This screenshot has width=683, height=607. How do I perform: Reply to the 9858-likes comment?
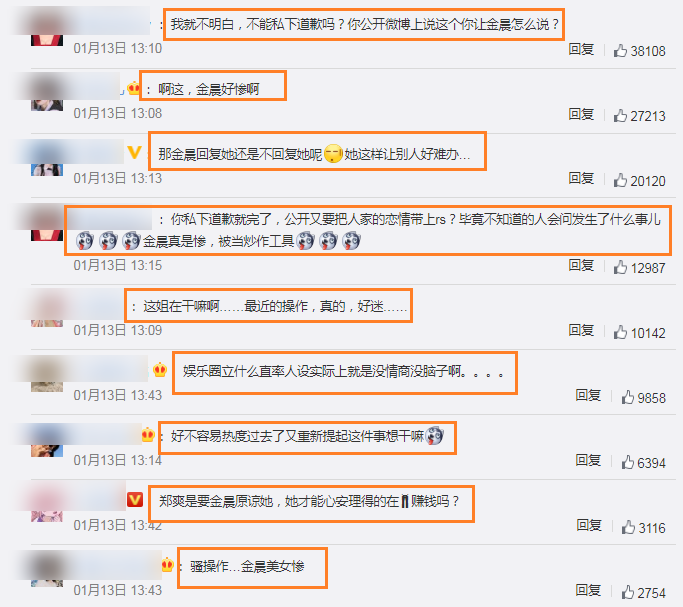point(588,395)
